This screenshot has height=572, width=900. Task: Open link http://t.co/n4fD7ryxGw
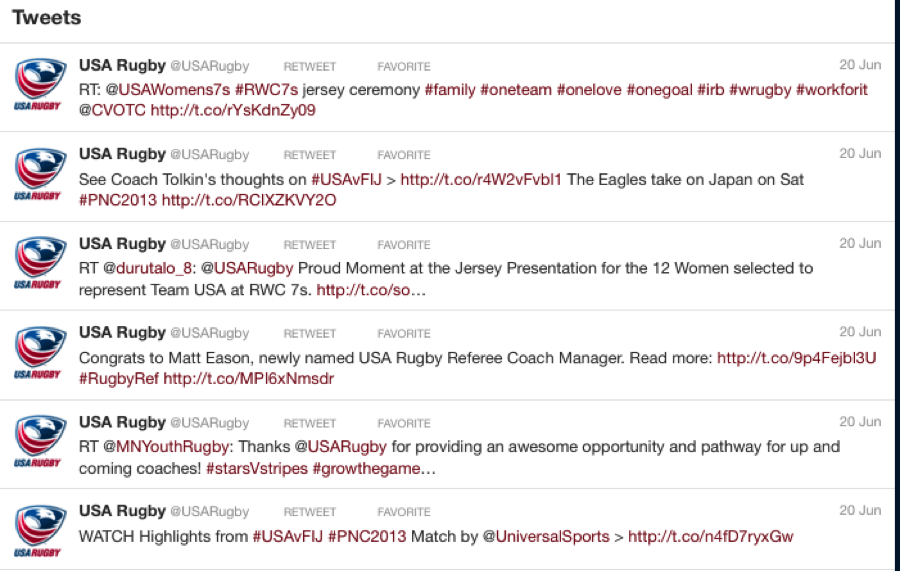(x=711, y=536)
